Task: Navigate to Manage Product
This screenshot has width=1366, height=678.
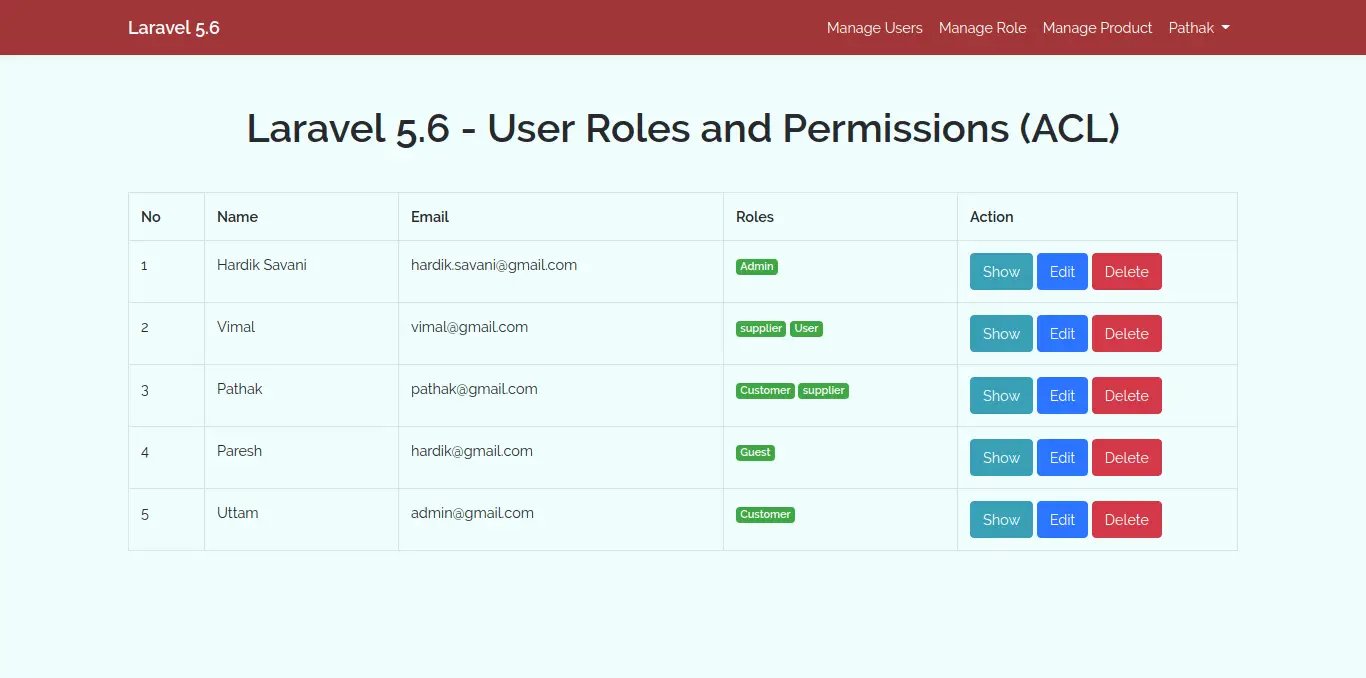Action: [1097, 28]
